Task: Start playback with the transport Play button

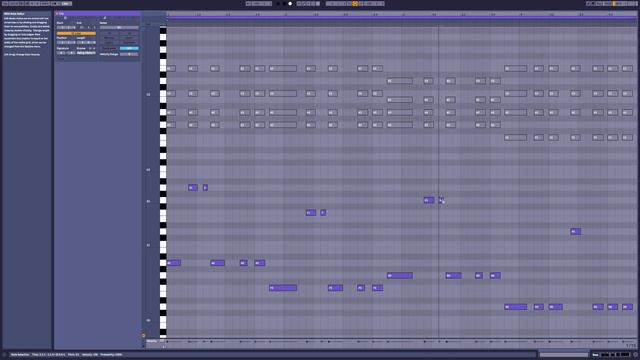Action: [278, 4]
